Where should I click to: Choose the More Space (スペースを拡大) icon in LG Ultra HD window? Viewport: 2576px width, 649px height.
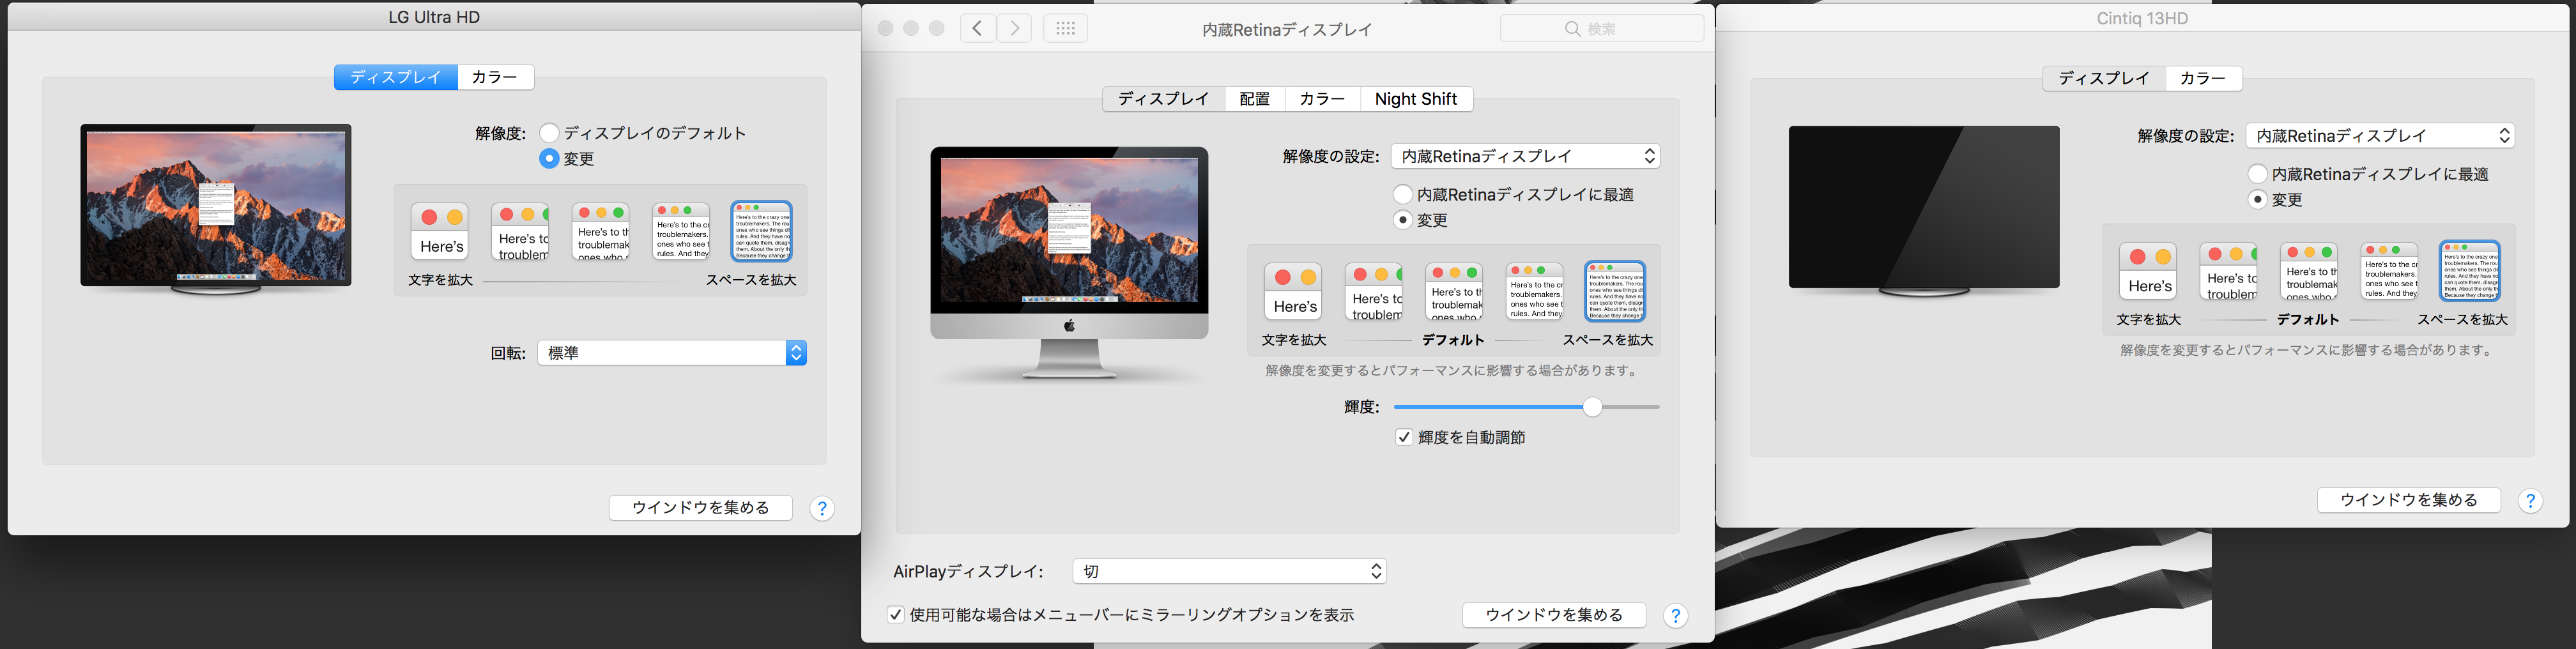point(761,231)
